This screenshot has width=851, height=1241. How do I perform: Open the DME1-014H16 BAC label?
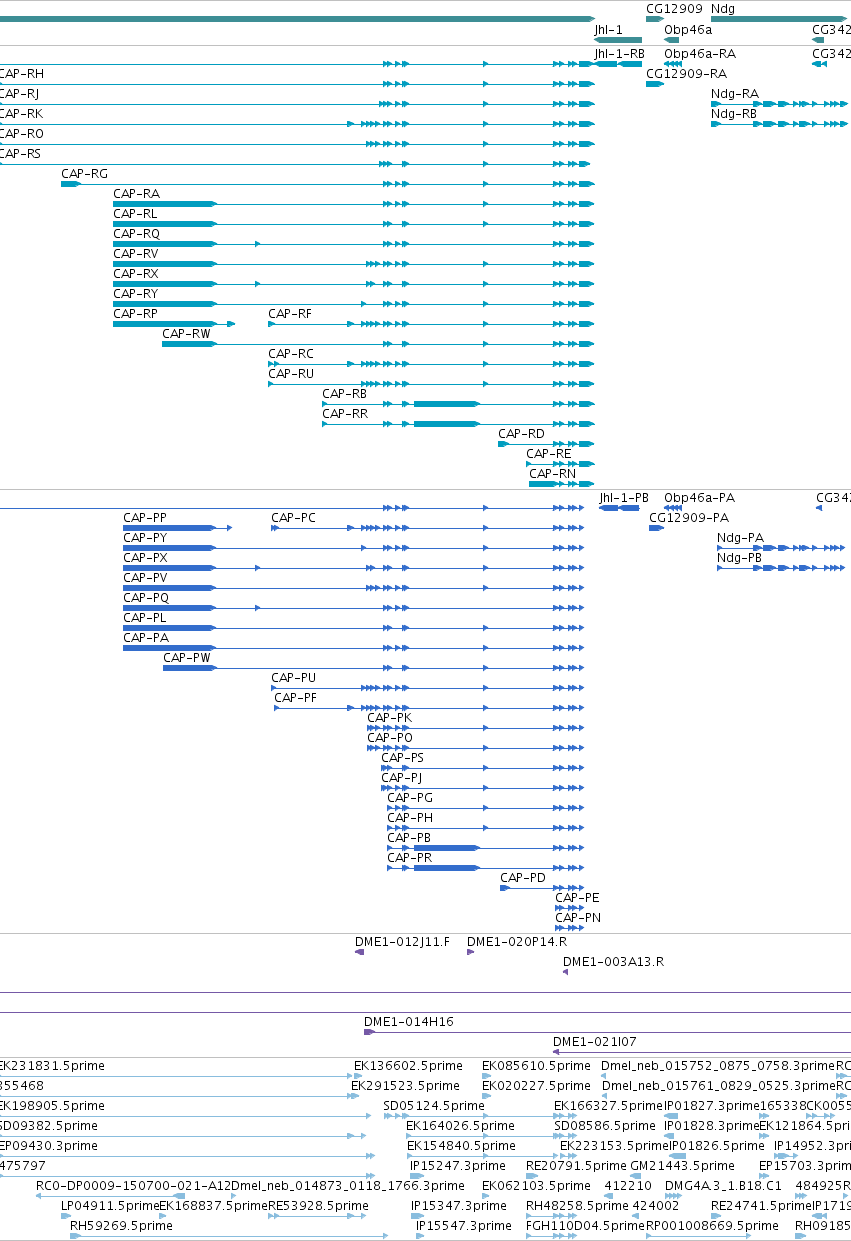pyautogui.click(x=409, y=1022)
